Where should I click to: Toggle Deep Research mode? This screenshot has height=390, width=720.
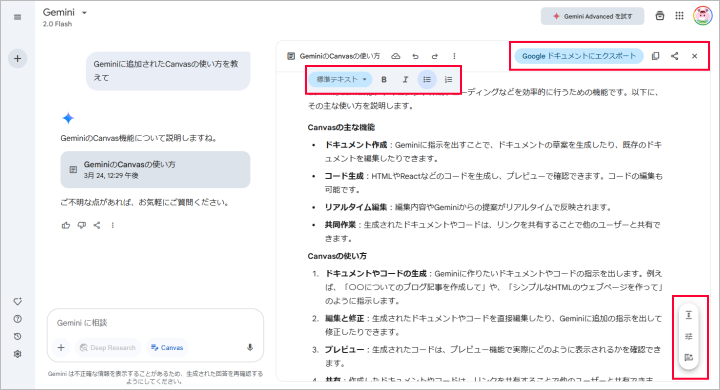[x=108, y=348]
